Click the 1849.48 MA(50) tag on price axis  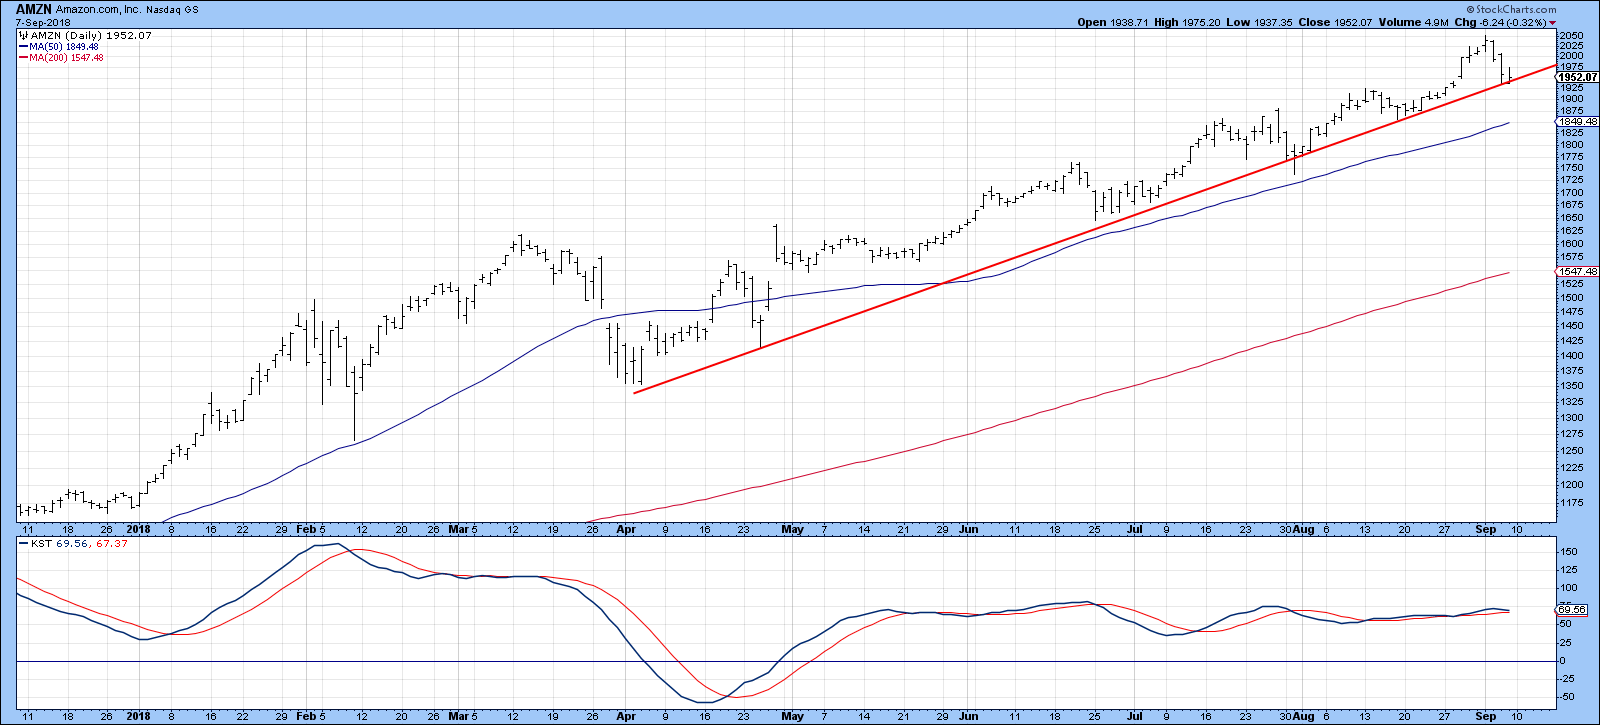pyautogui.click(x=1578, y=122)
